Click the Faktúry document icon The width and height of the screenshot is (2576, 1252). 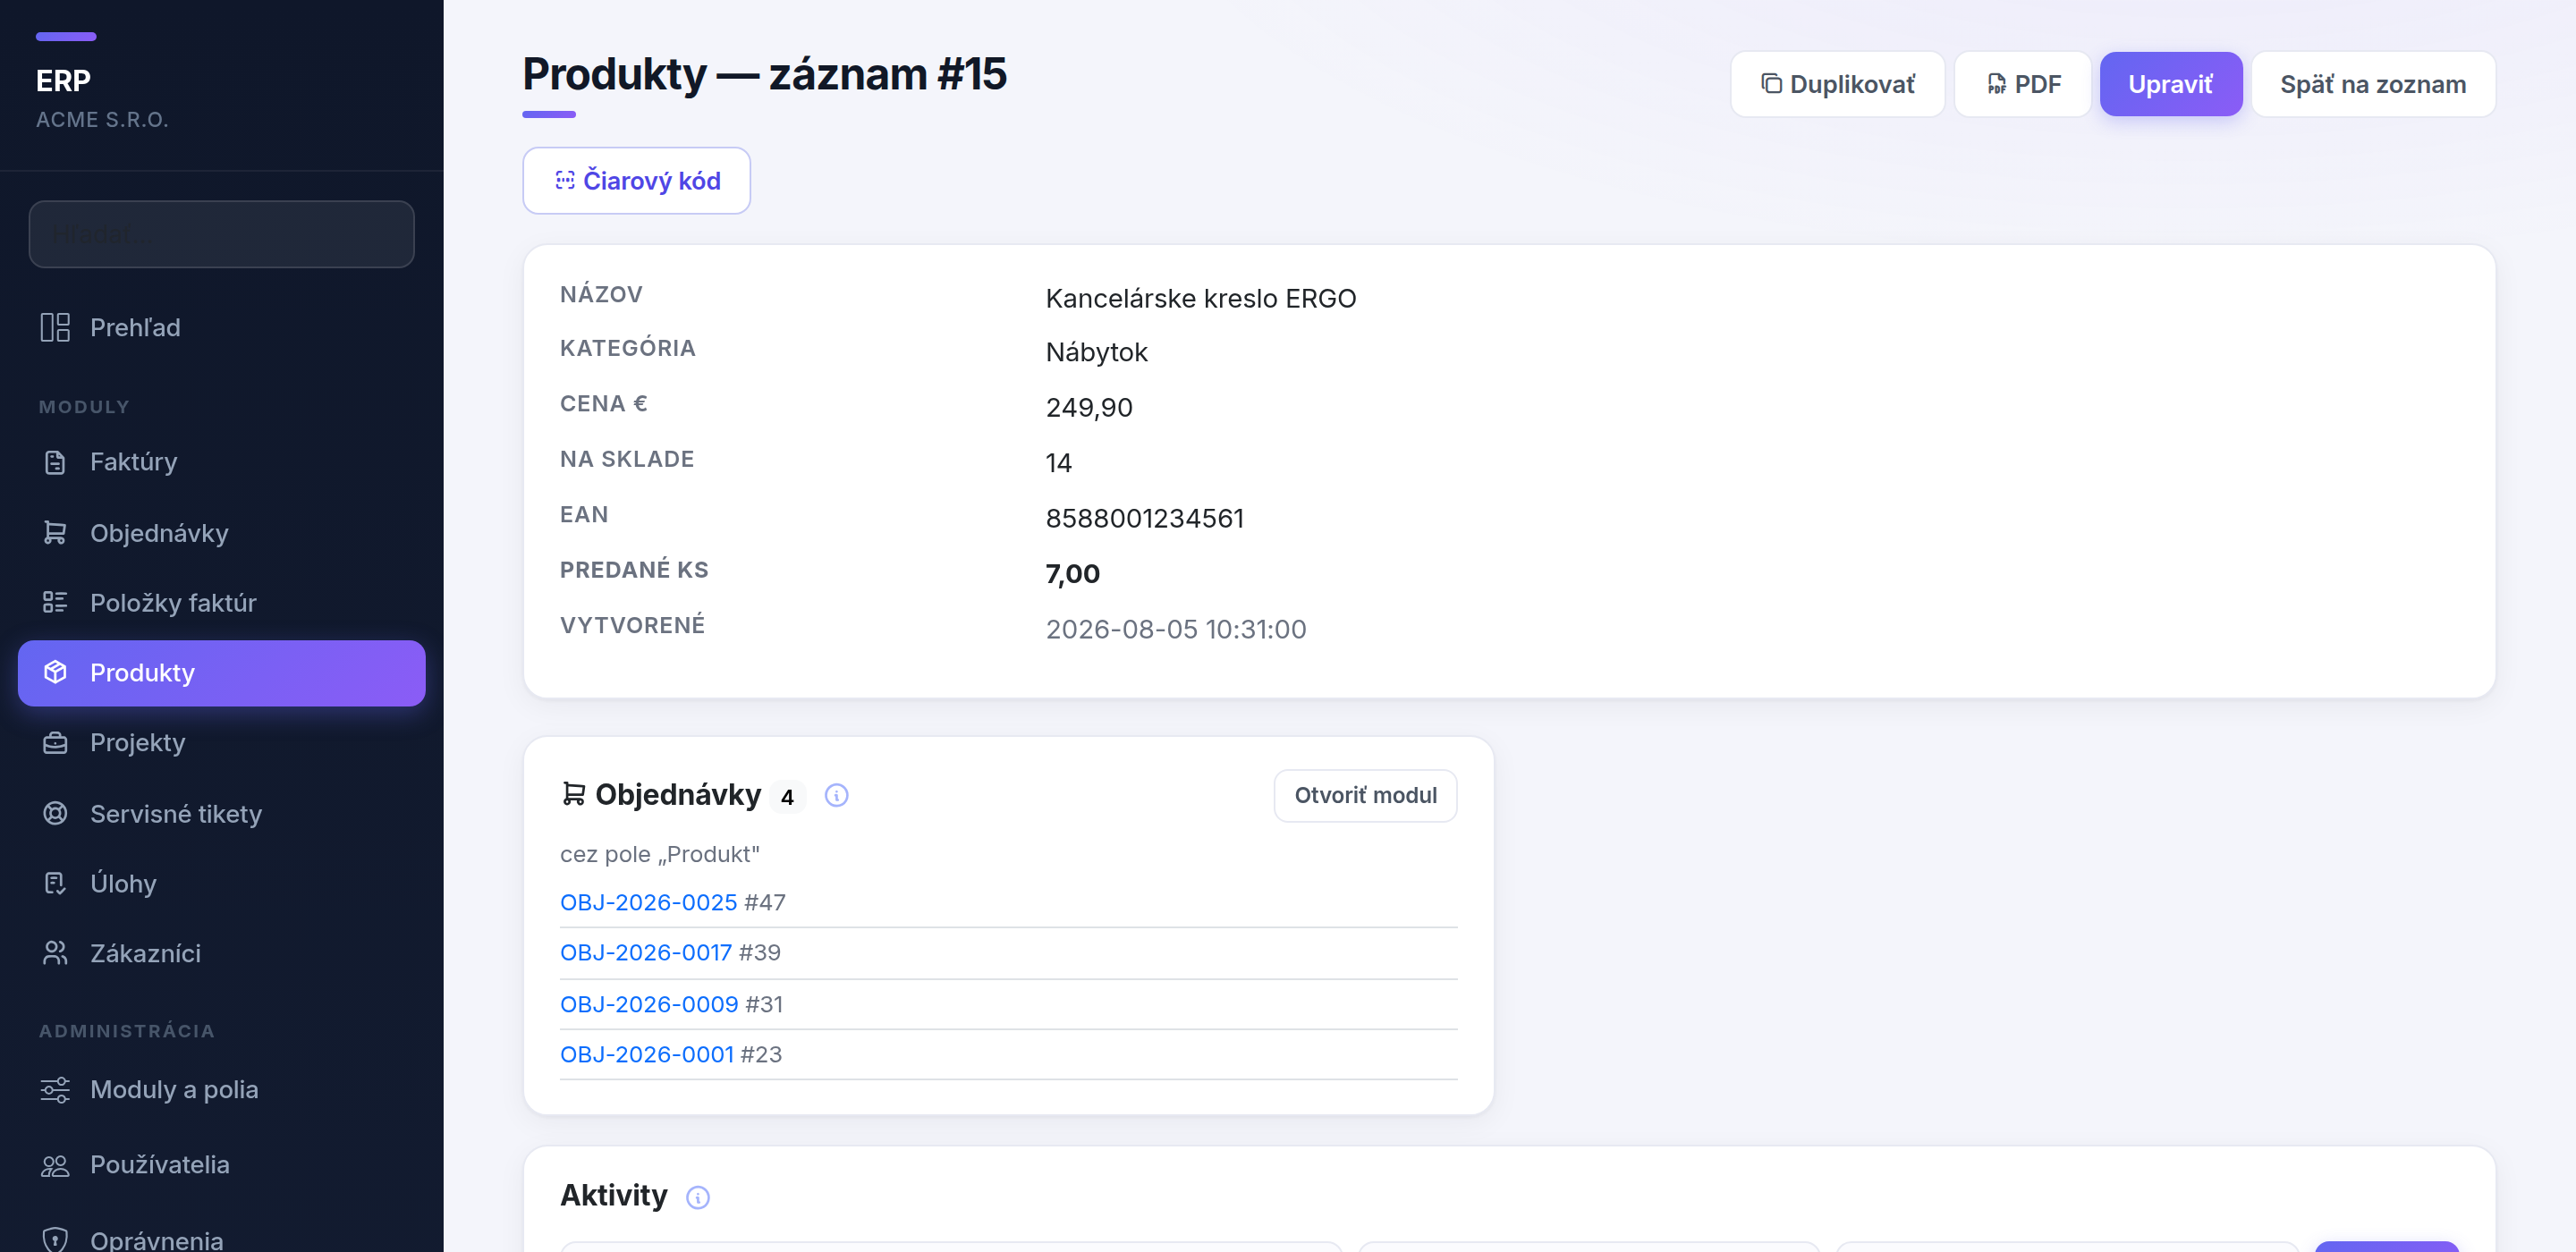coord(55,462)
